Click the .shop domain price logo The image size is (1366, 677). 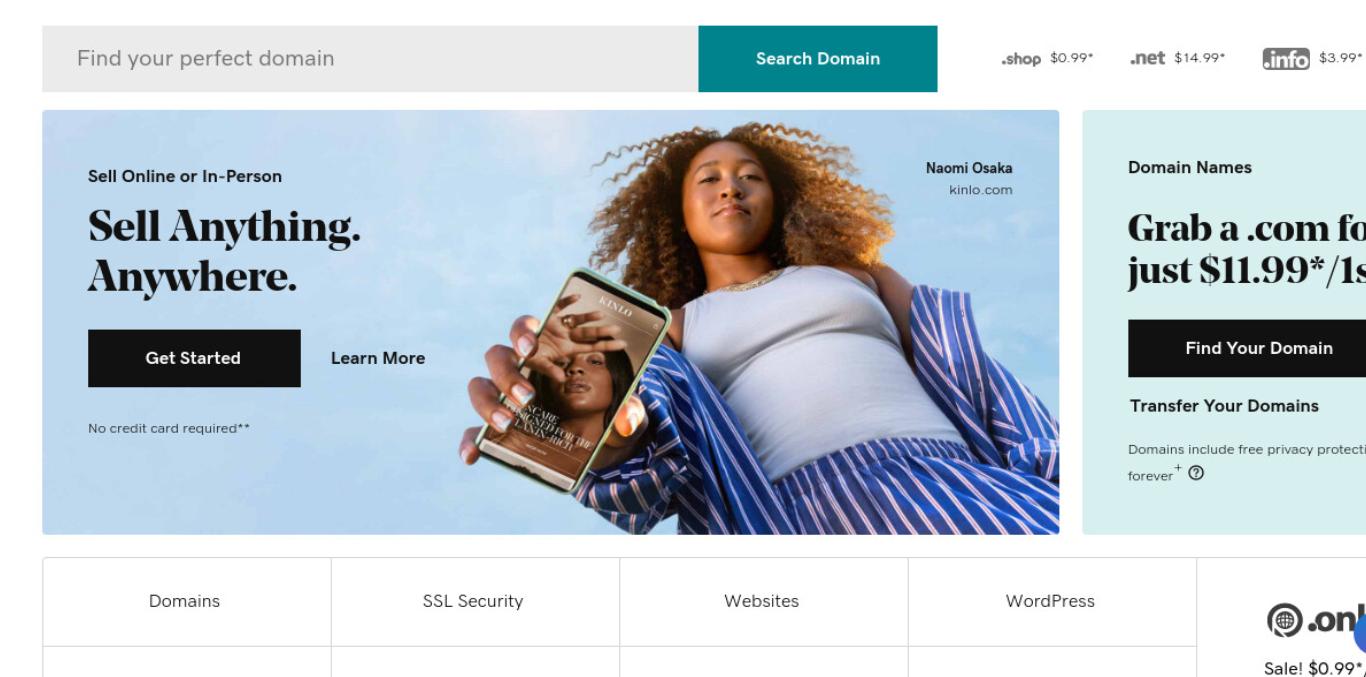[x=1021, y=59]
